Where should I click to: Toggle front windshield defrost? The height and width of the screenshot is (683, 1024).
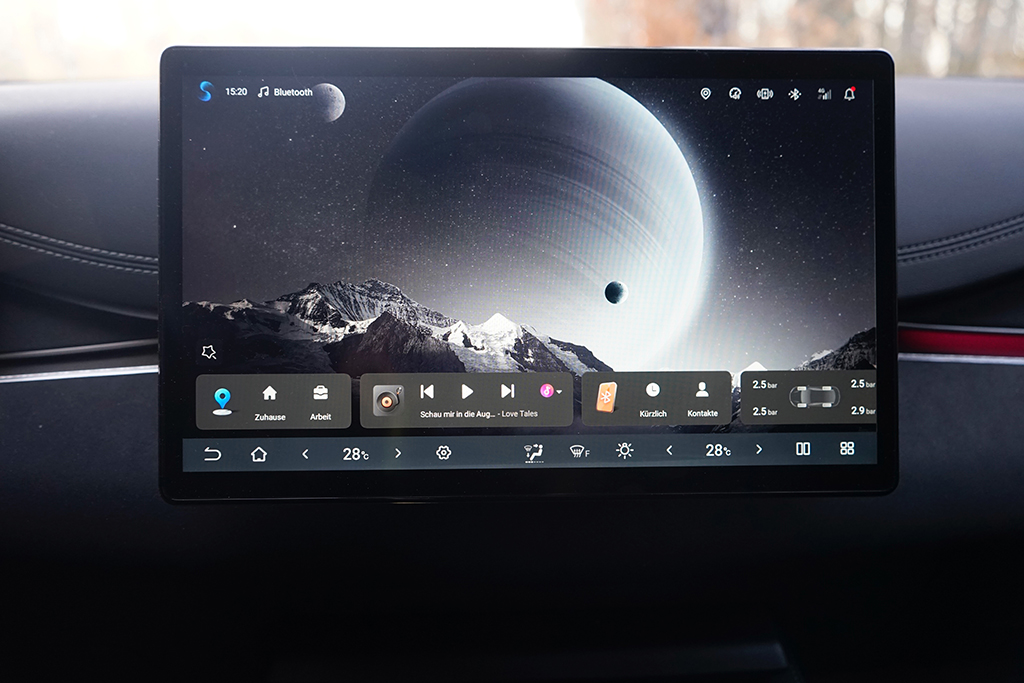pos(579,452)
